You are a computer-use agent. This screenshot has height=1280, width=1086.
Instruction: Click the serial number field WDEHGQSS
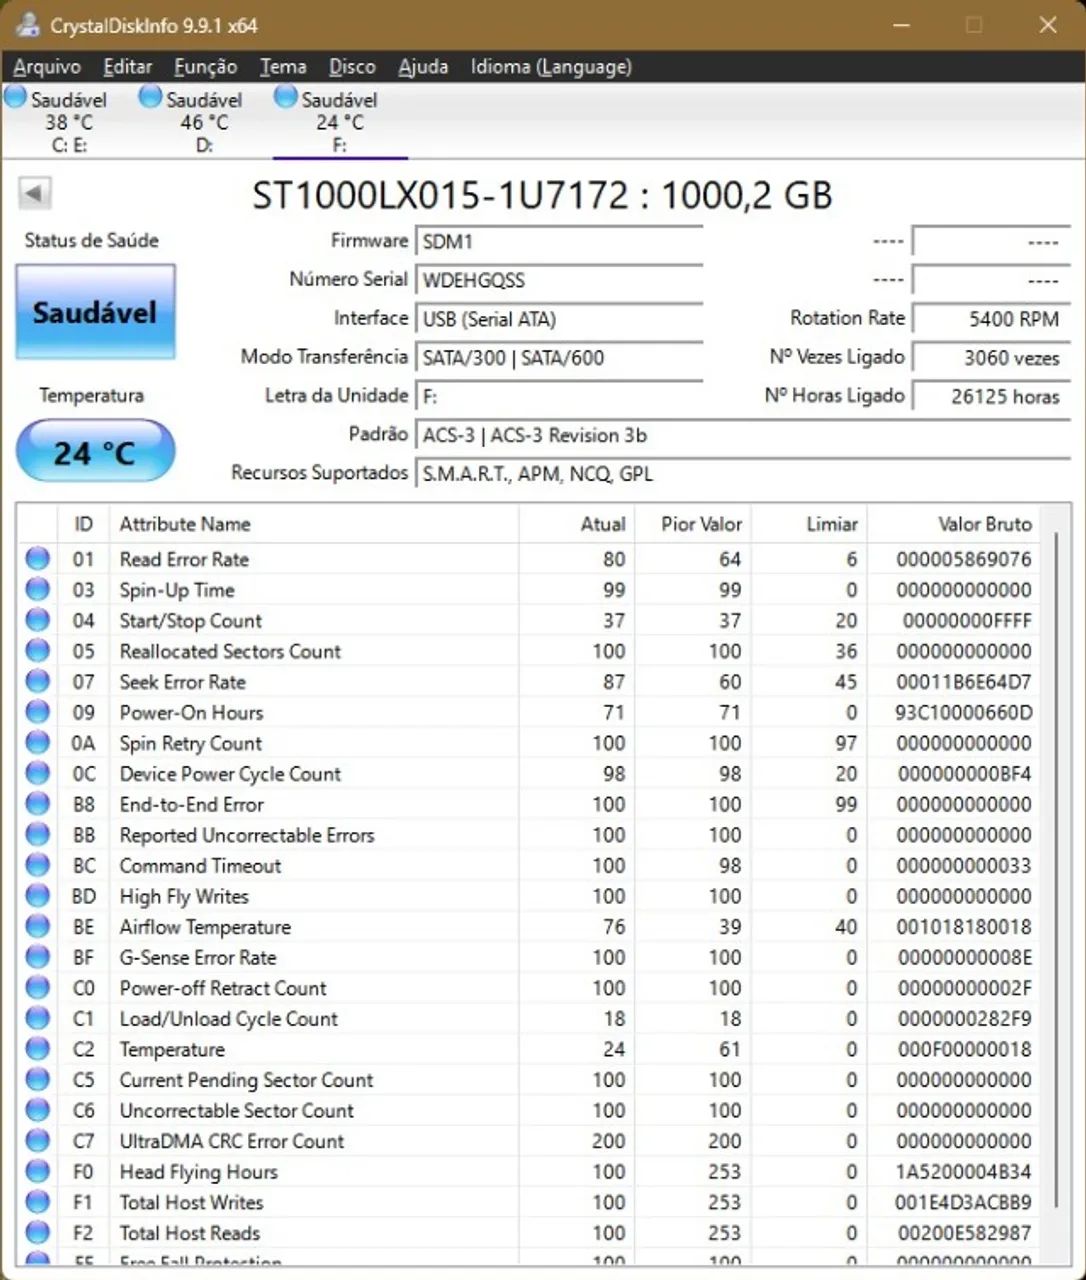coord(559,281)
